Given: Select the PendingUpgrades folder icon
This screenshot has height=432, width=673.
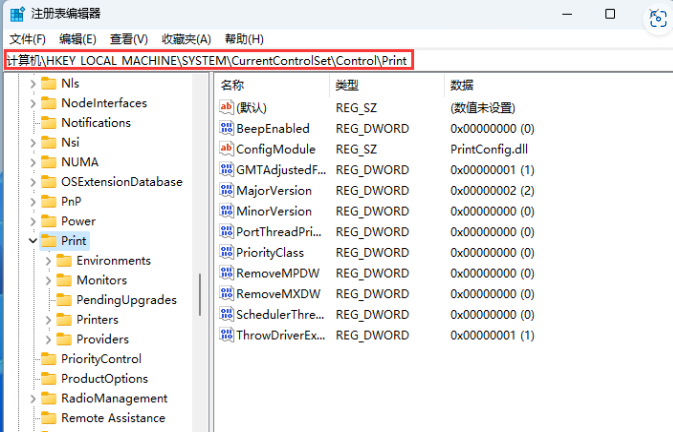Looking at the screenshot, I should pos(64,300).
